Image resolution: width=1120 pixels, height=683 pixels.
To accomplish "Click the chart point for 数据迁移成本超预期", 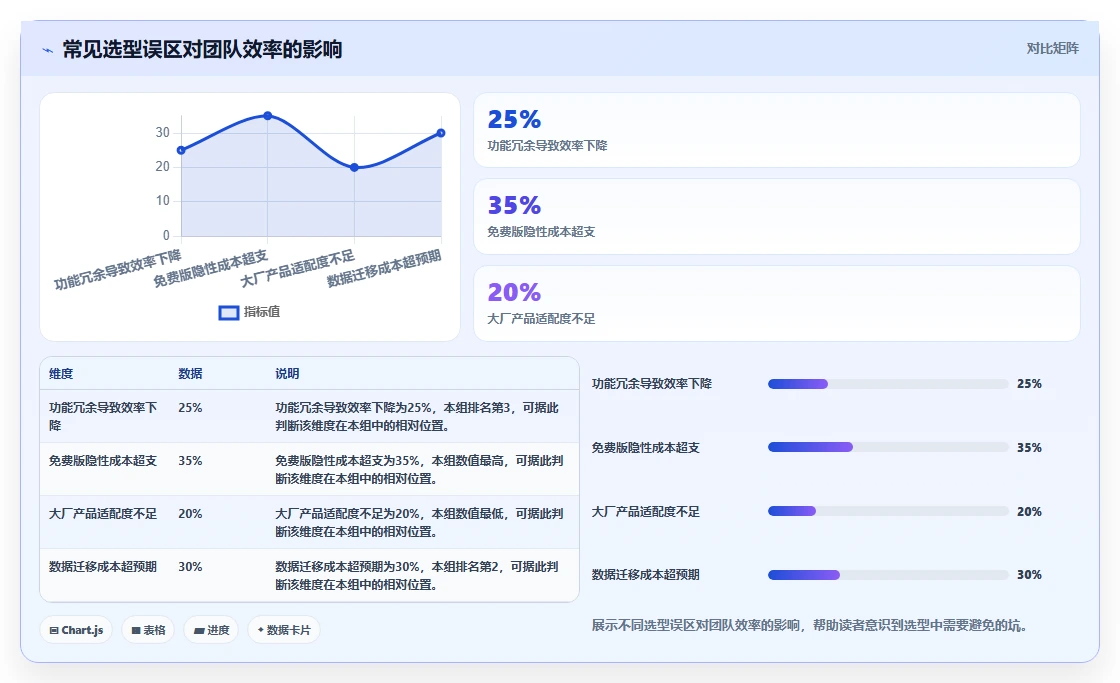I will tap(441, 133).
